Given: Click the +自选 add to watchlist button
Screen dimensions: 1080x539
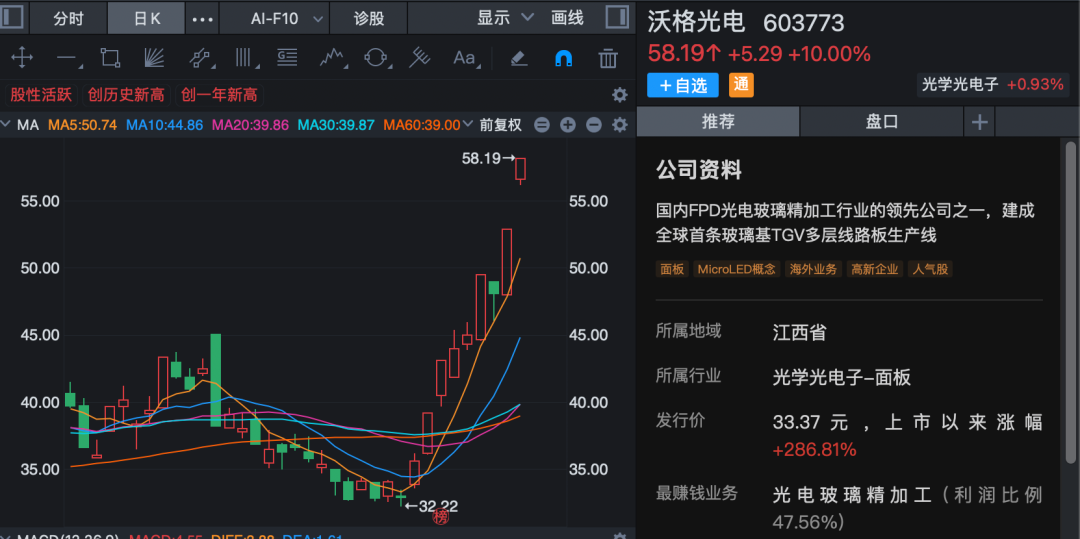Looking at the screenshot, I should point(683,85).
